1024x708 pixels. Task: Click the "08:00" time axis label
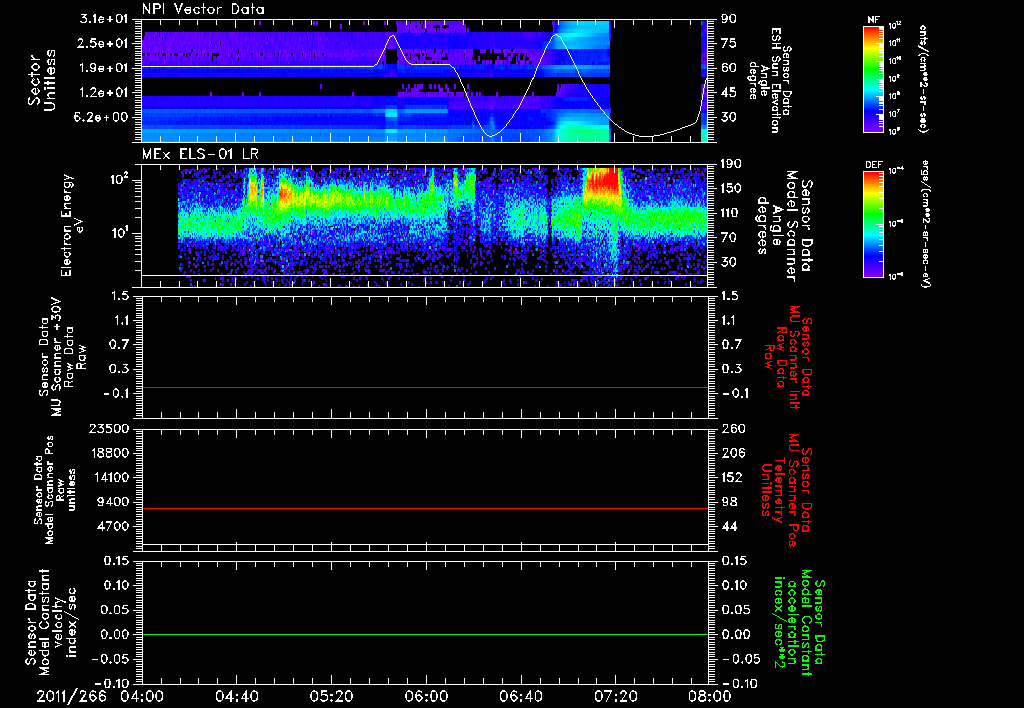[710, 696]
